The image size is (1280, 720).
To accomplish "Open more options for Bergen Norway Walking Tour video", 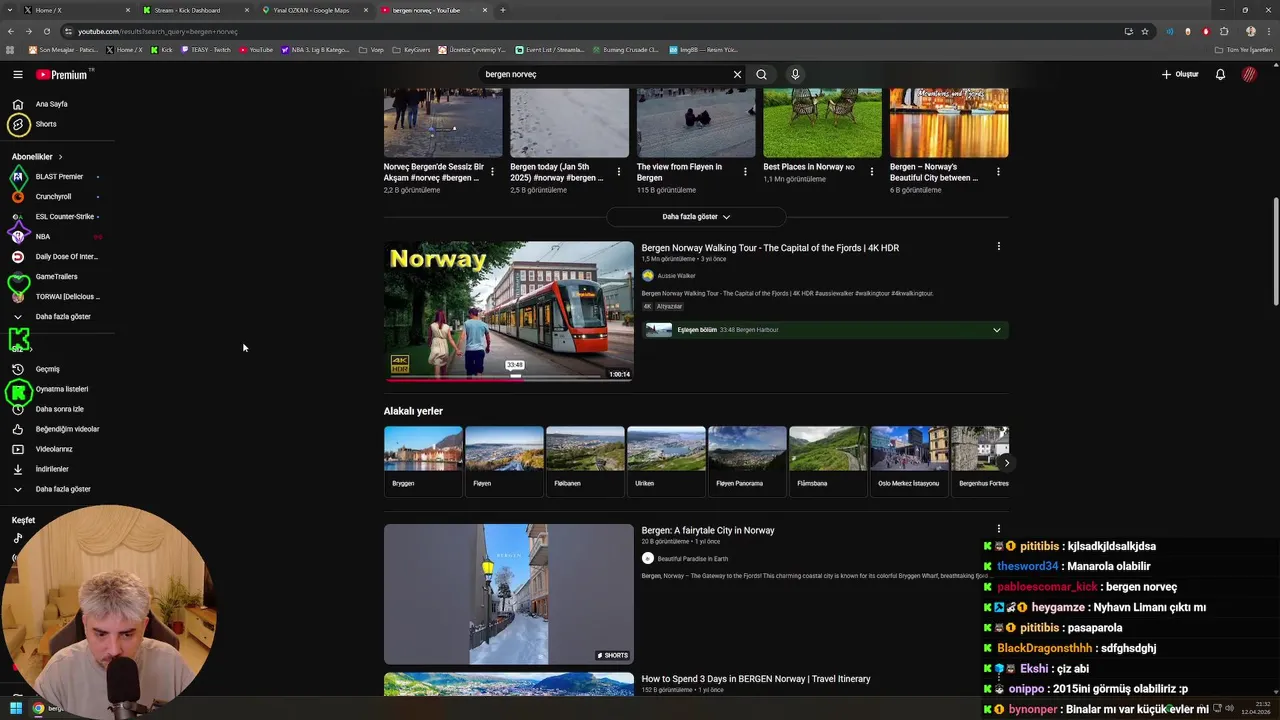I will 998,246.
